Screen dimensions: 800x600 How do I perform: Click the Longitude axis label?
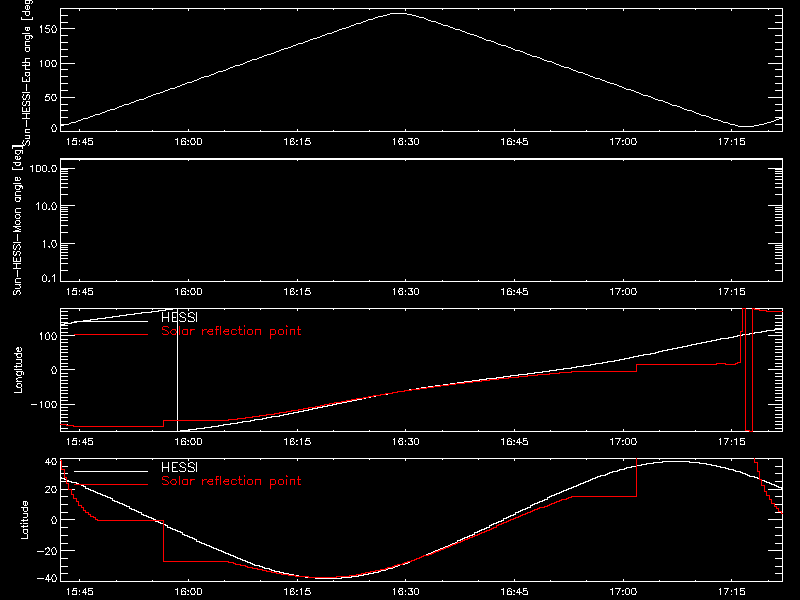pos(18,370)
